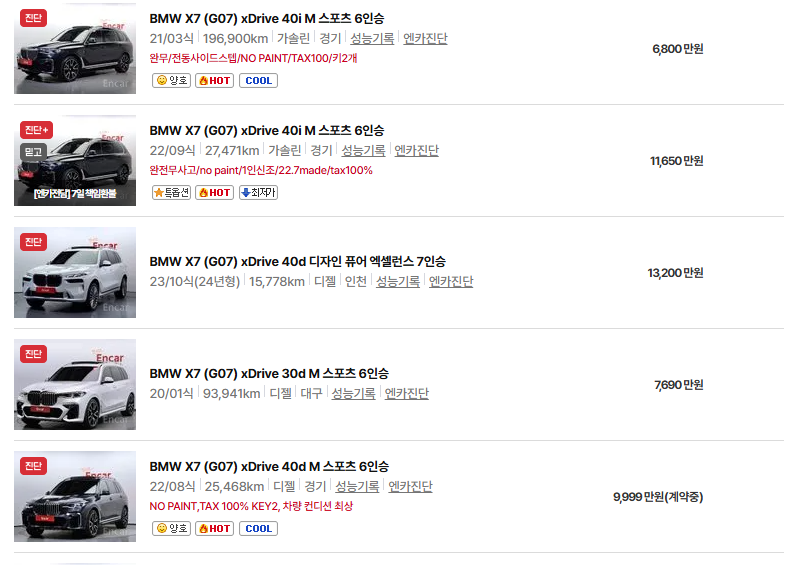Open 성능기록 link for 40d 디자인 퓨어 listing
This screenshot has width=800, height=565.
coord(398,281)
